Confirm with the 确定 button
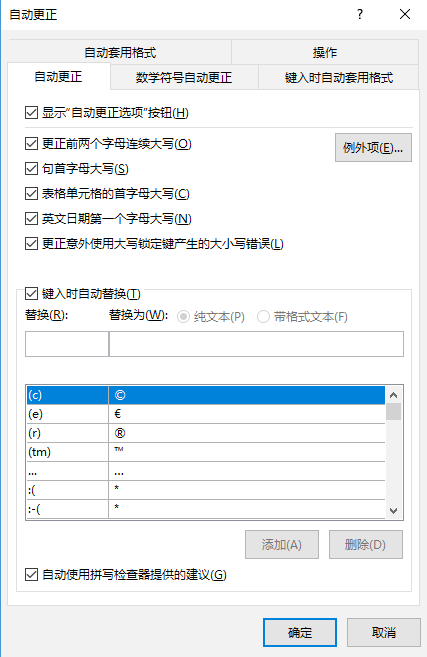Viewport: 427px width, 657px height. [x=300, y=632]
